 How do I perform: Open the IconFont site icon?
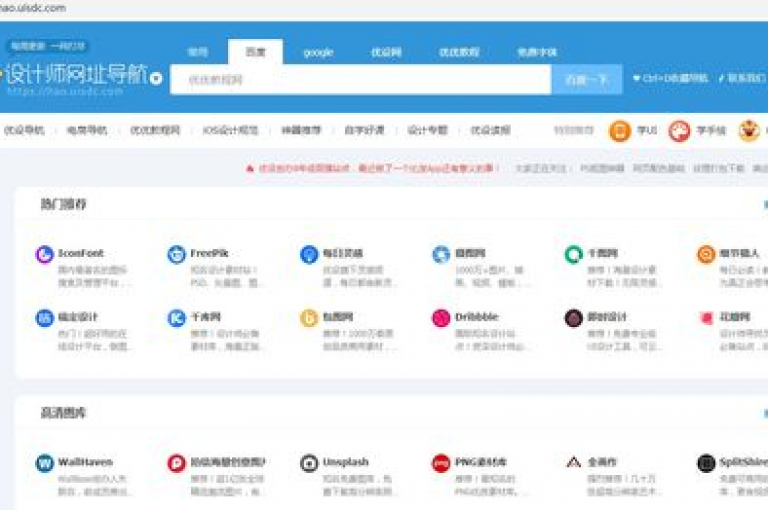pos(44,255)
